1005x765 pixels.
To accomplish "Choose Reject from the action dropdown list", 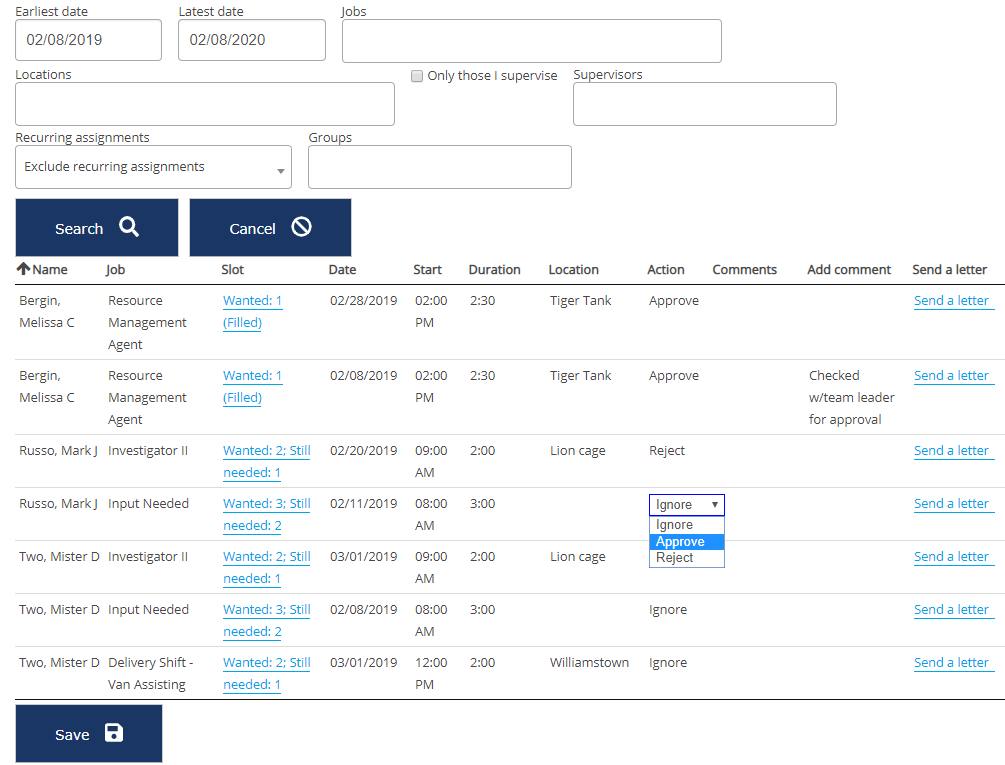I will click(674, 558).
